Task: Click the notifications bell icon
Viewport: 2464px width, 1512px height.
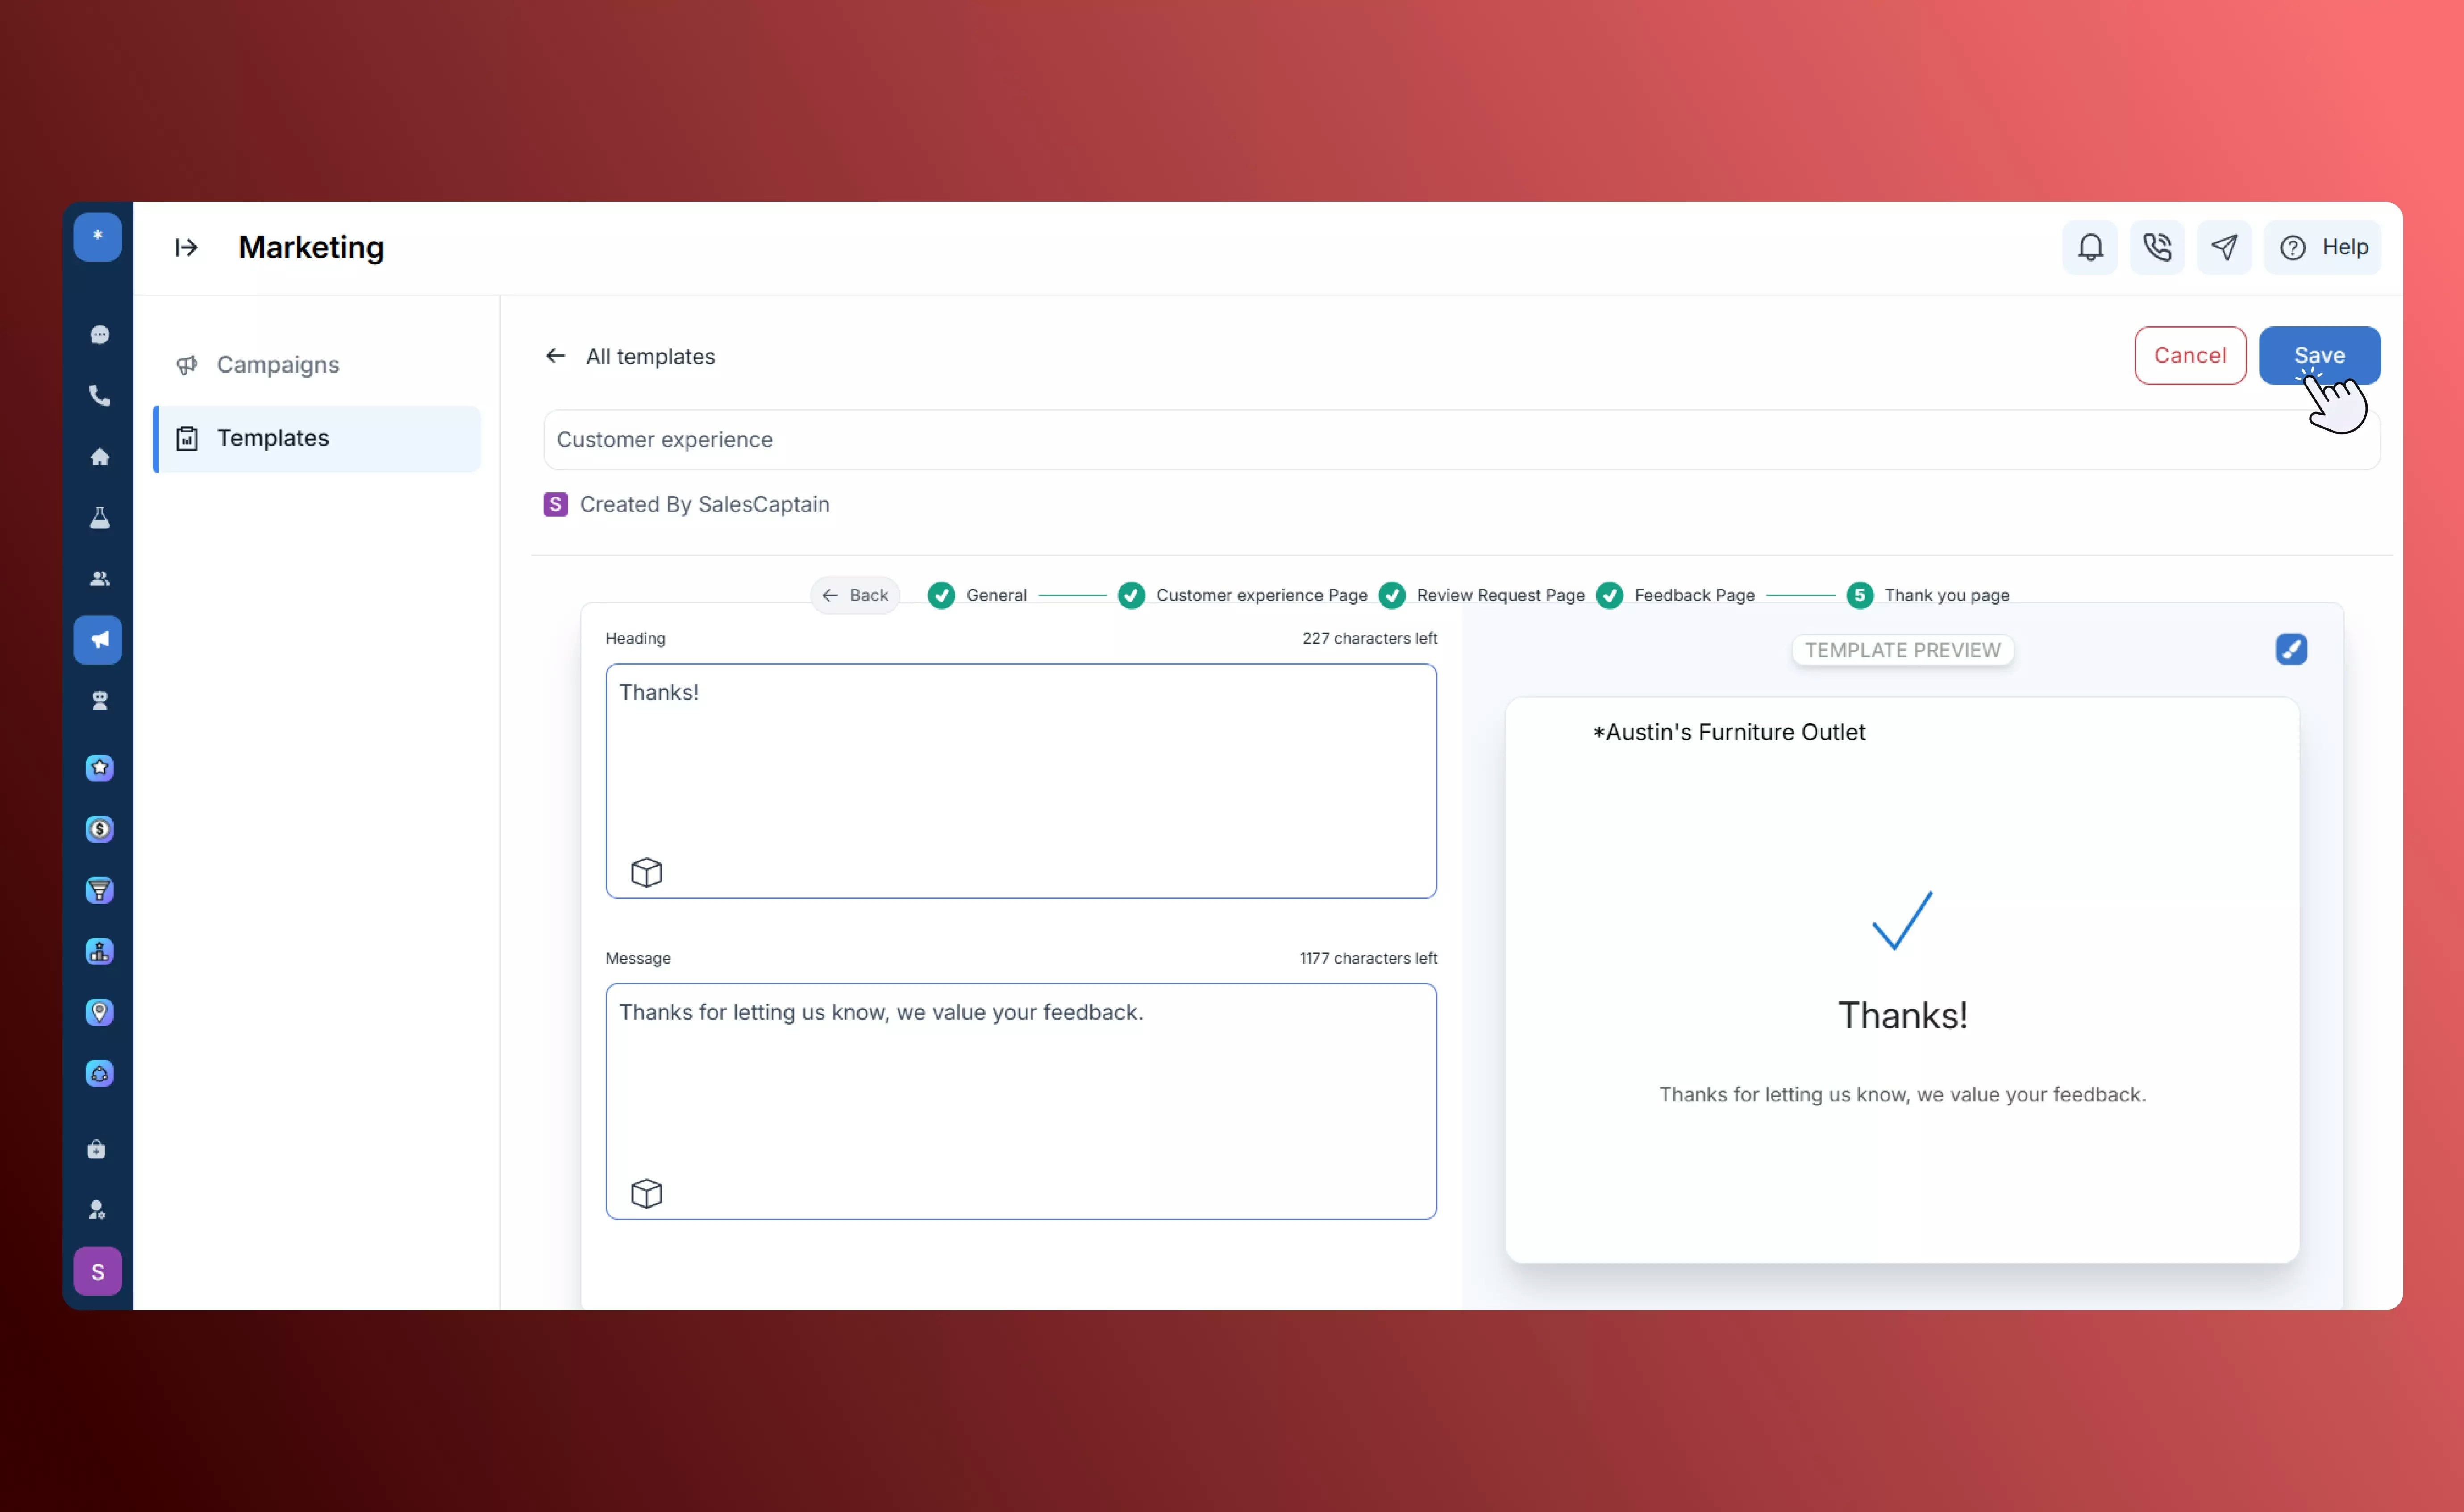Action: click(x=2090, y=247)
